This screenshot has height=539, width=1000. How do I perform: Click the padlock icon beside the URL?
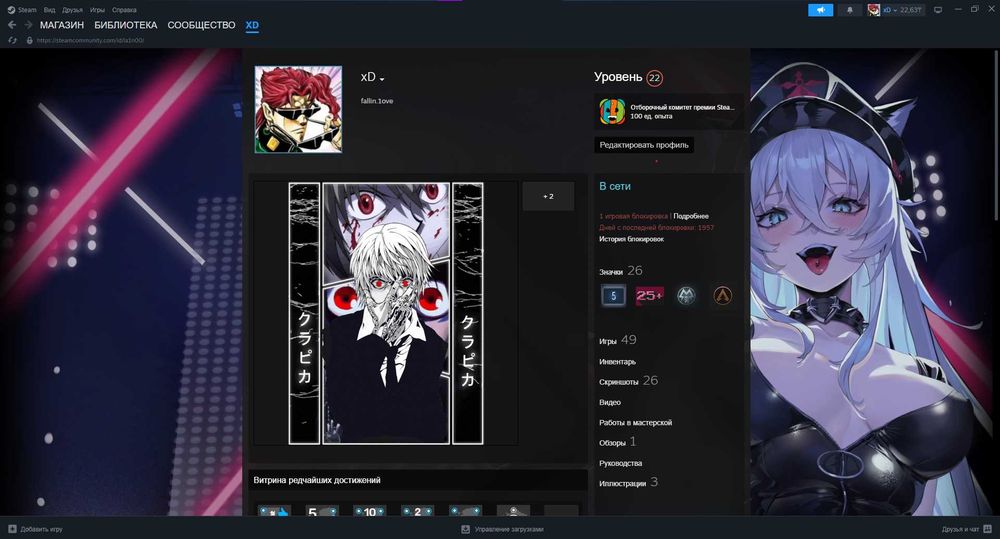pos(29,40)
